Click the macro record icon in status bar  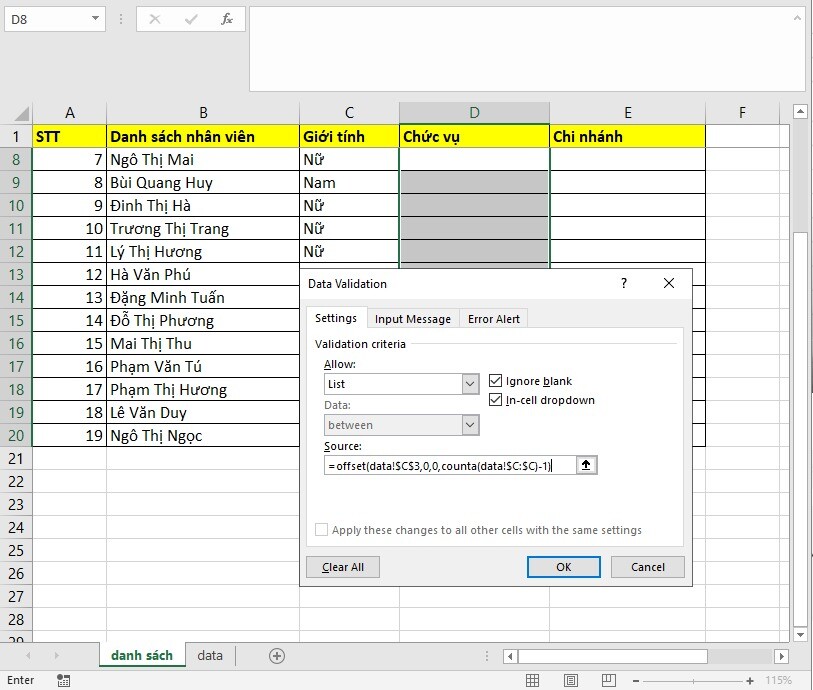pyautogui.click(x=64, y=680)
